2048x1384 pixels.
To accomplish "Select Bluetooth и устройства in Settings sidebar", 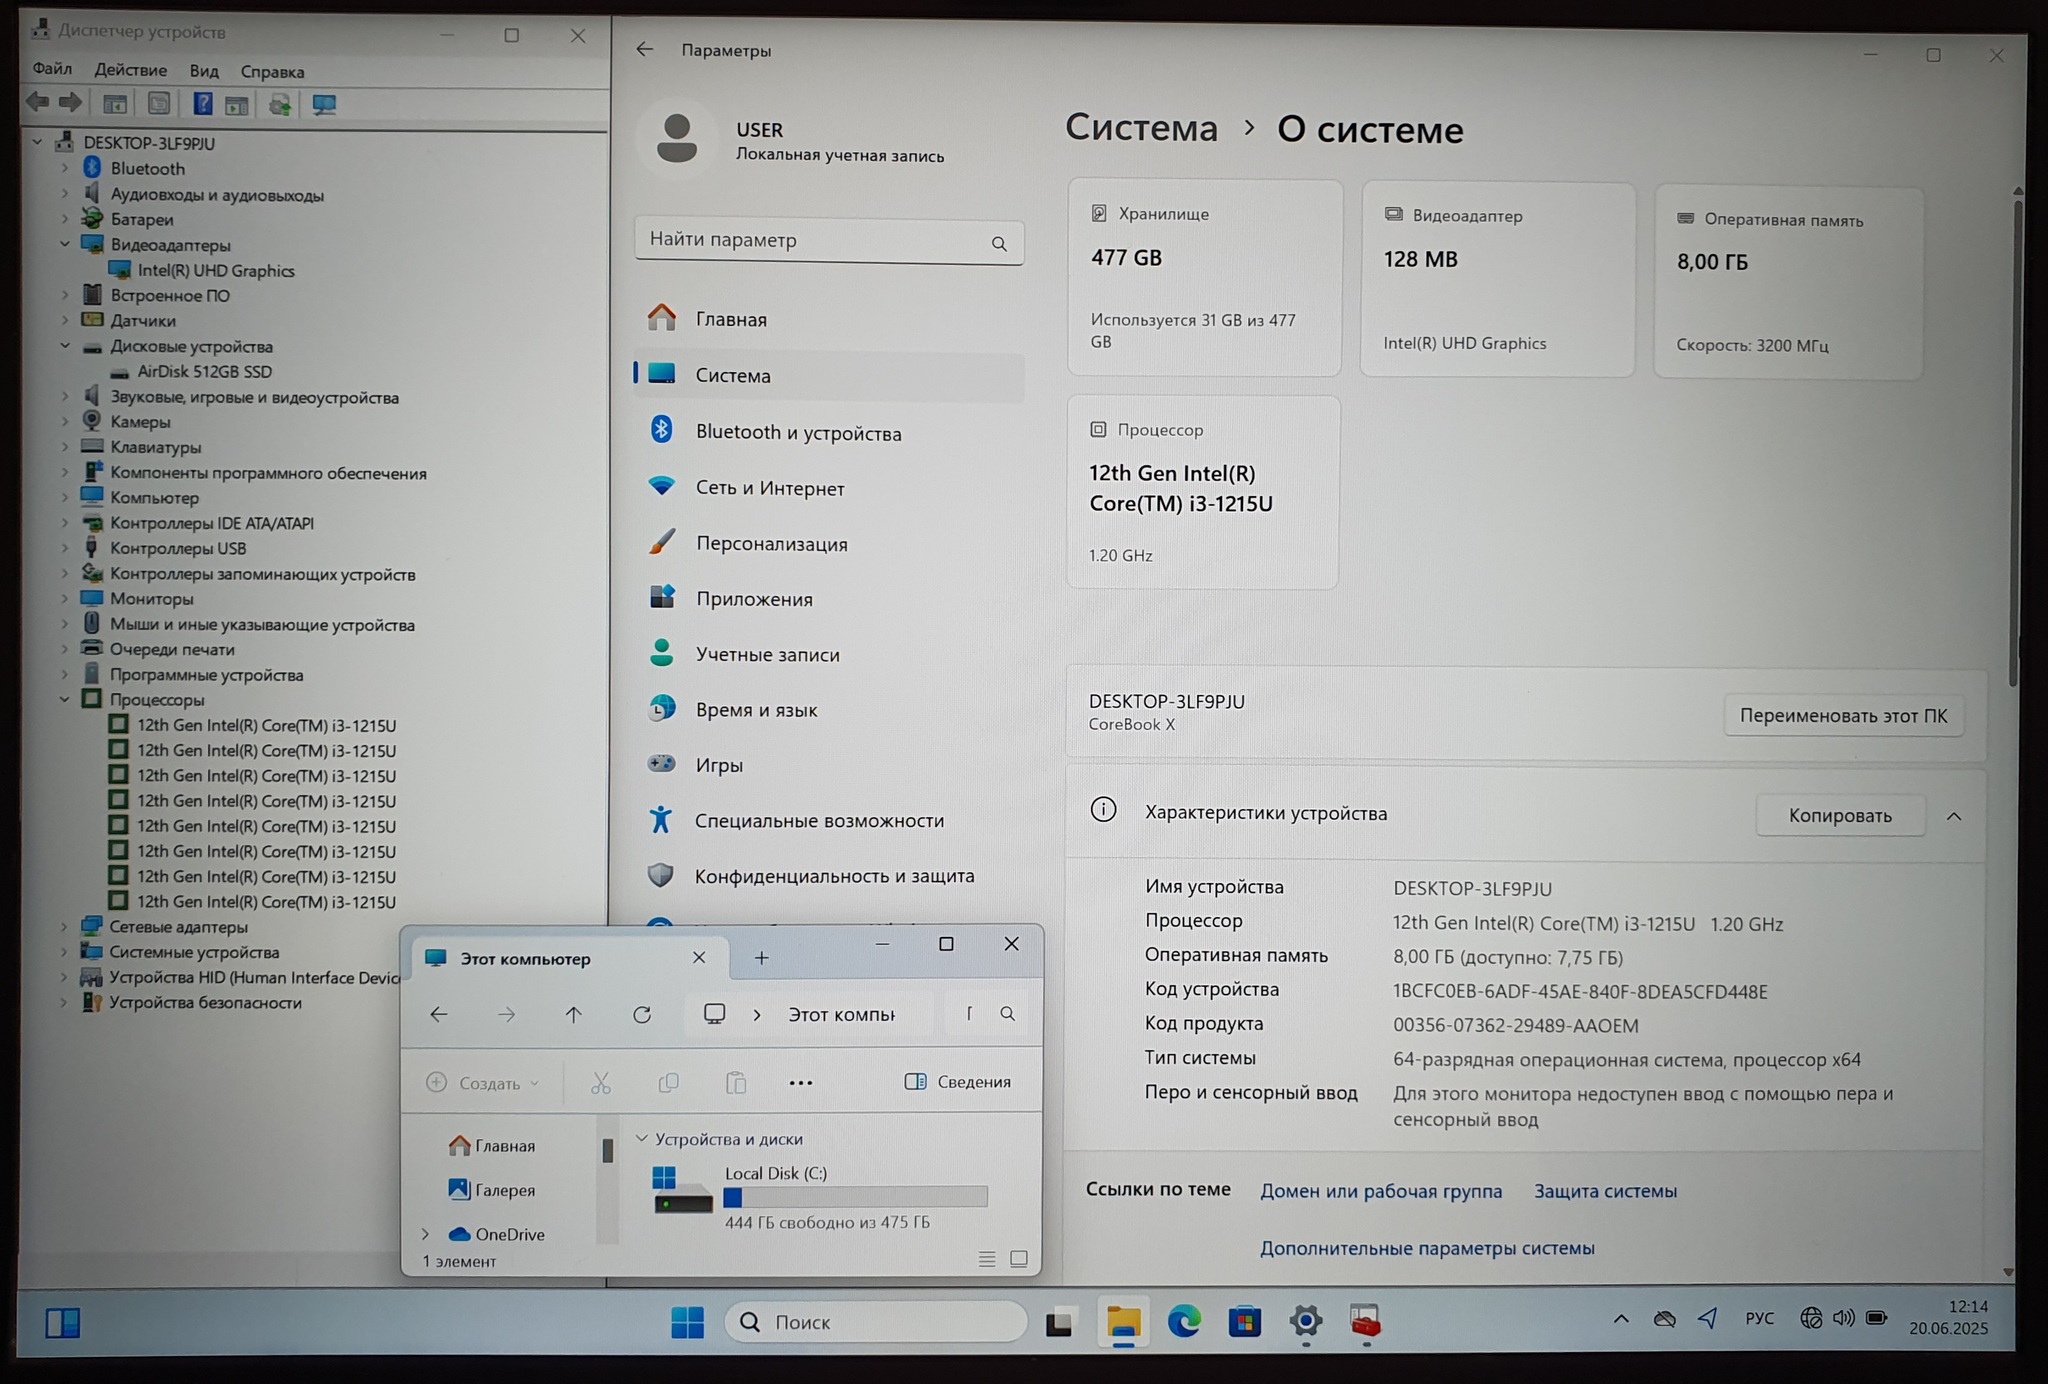I will click(x=798, y=433).
